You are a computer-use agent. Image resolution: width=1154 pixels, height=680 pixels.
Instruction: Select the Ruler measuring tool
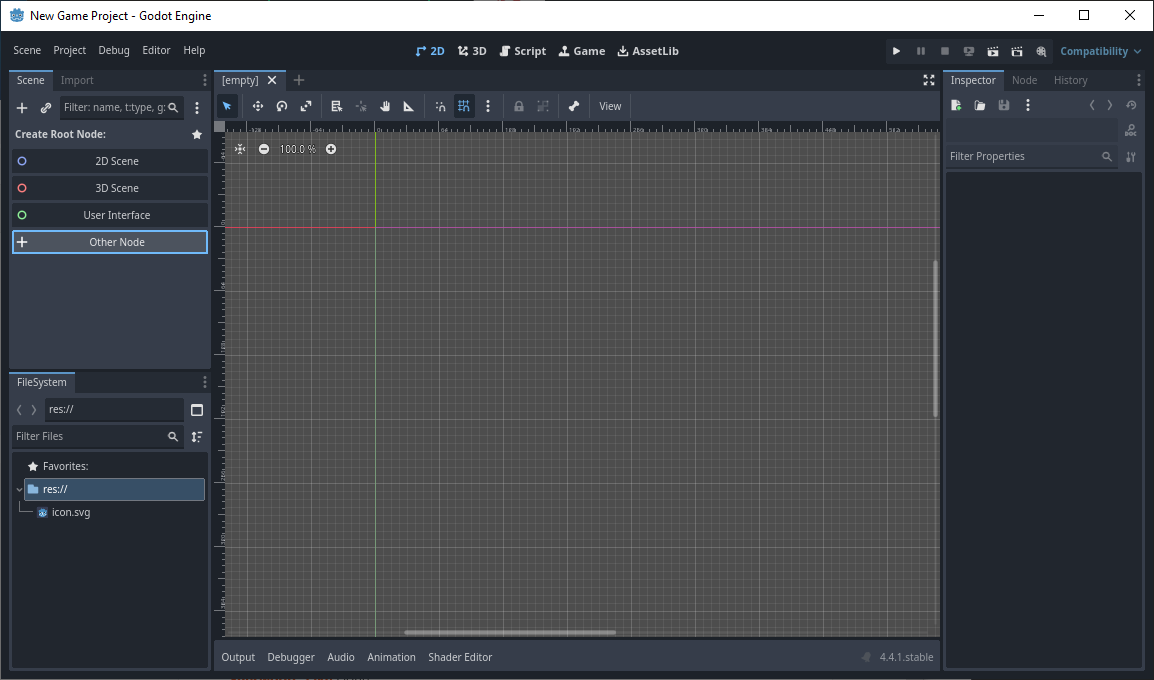(x=409, y=106)
